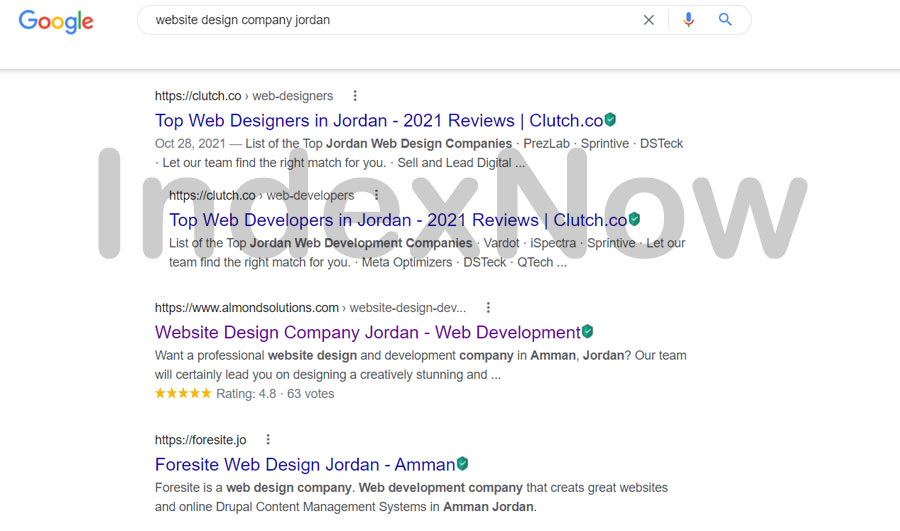Click green shield badge beside Top Web Designers title
This screenshot has height=531, width=900.
610,119
